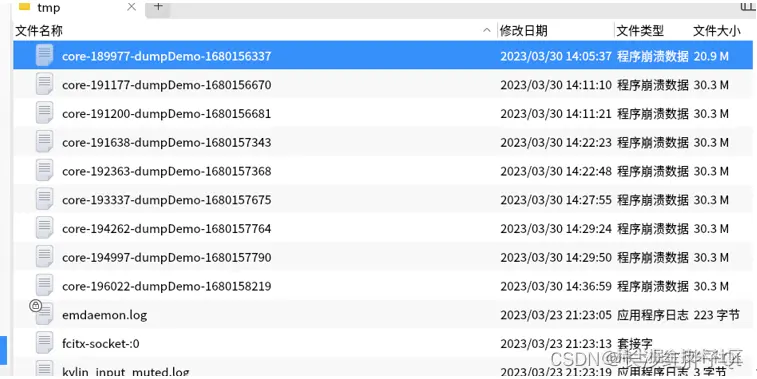The width and height of the screenshot is (757, 379).
Task: Sort by 修改日期 column header
Action: [523, 31]
